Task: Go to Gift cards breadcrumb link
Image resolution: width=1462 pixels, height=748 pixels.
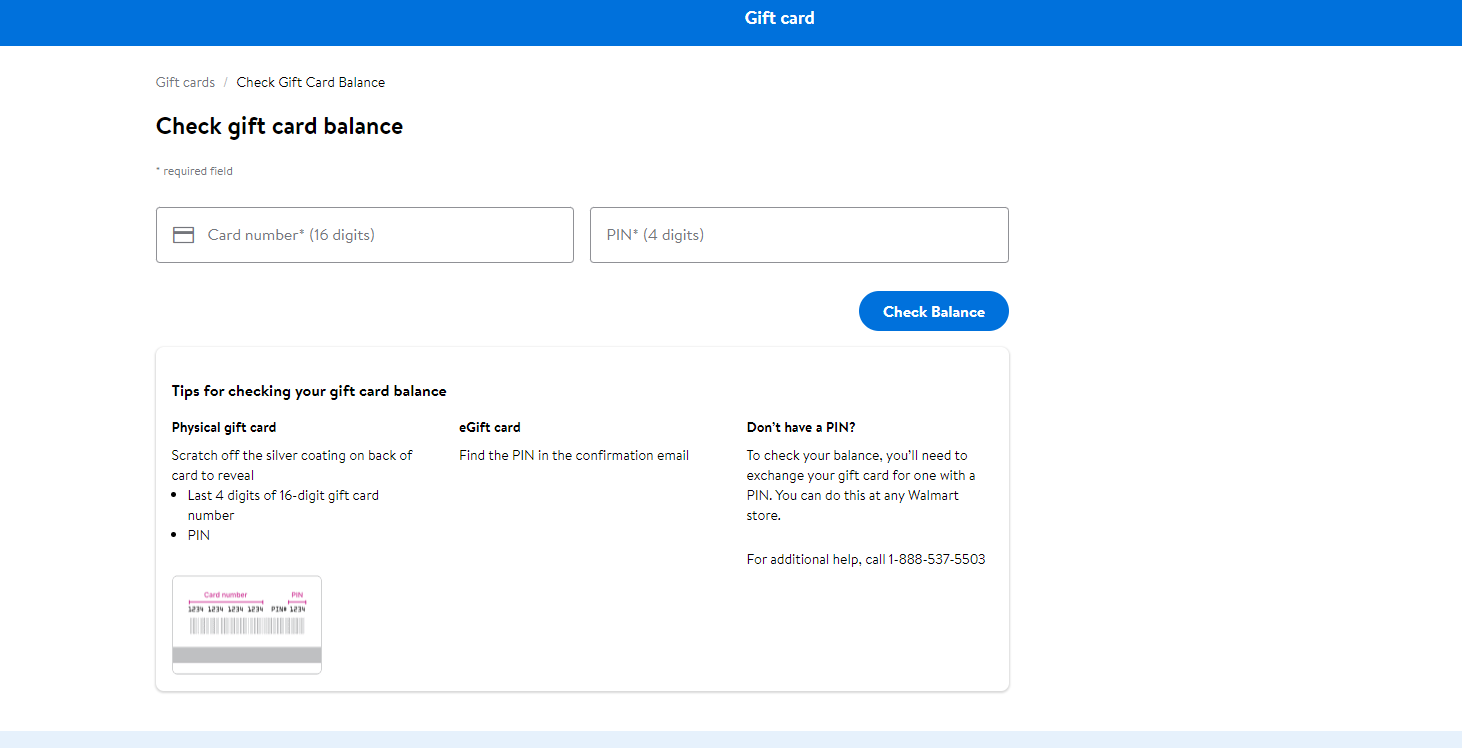Action: tap(185, 82)
